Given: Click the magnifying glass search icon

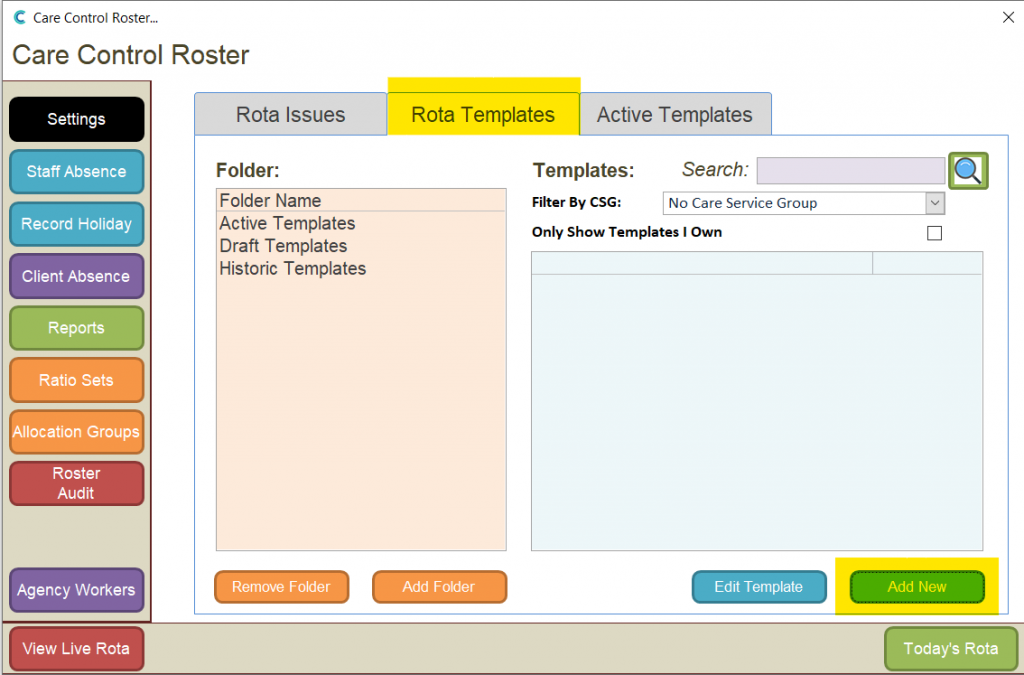Looking at the screenshot, I should 968,171.
